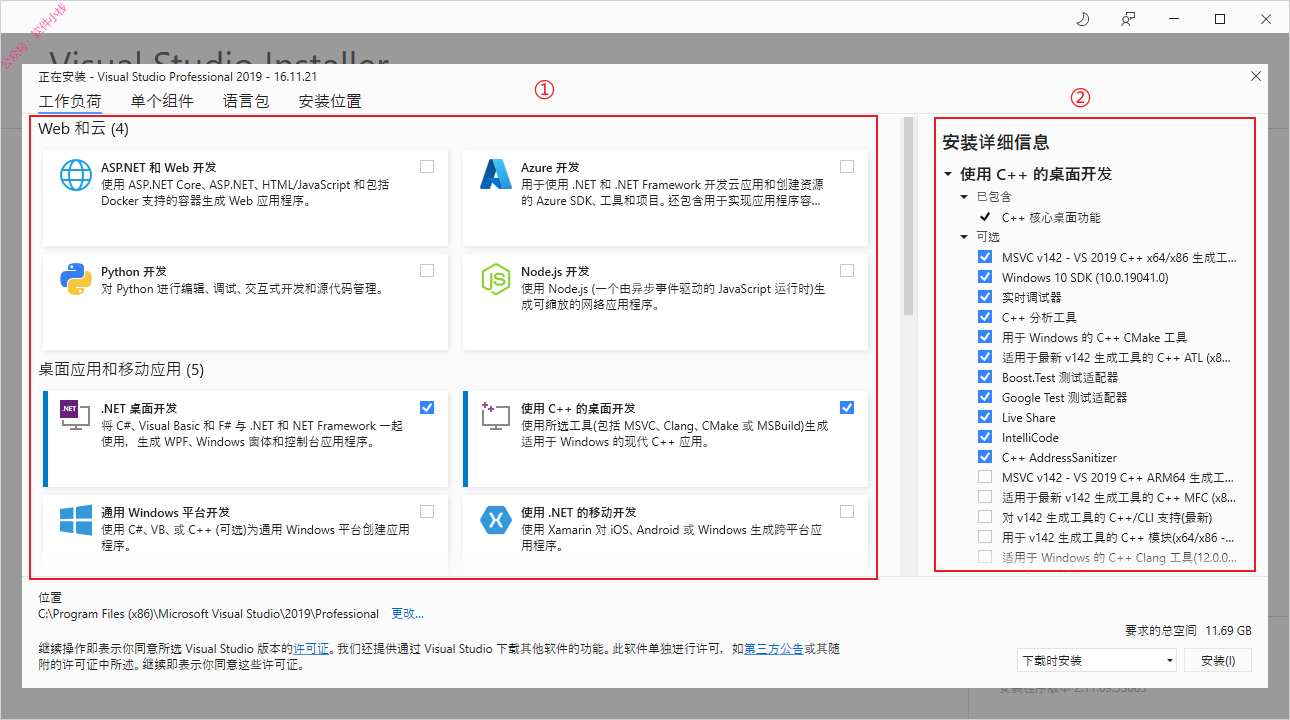This screenshot has height=720, width=1290.
Task: Select the C++ 核心桌面功能 included item
Action: 1051,217
